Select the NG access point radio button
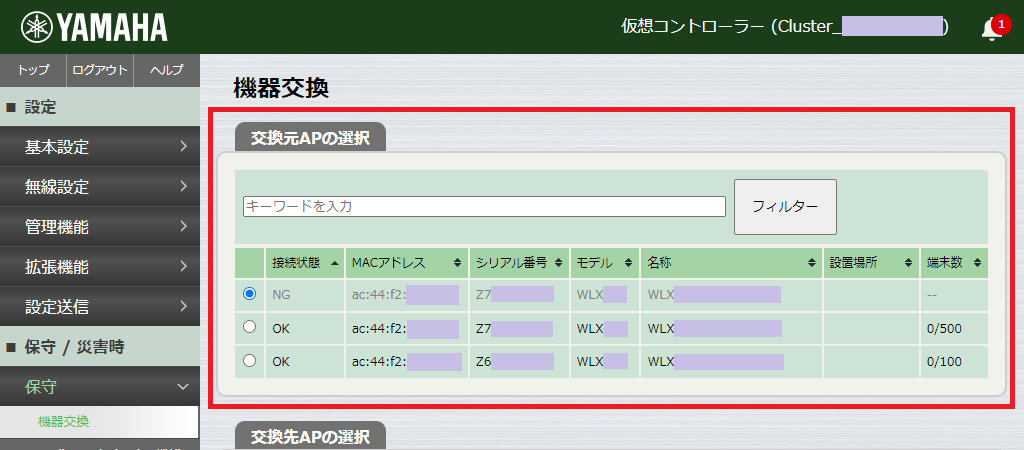 pos(249,294)
